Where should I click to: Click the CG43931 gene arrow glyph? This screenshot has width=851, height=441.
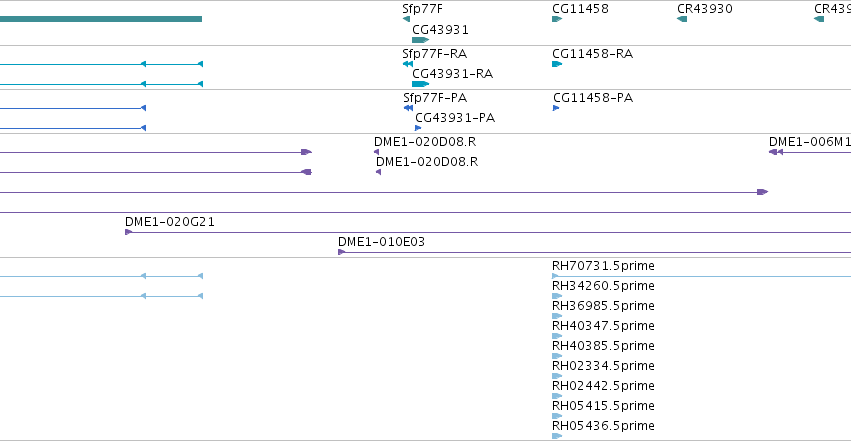click(x=421, y=40)
